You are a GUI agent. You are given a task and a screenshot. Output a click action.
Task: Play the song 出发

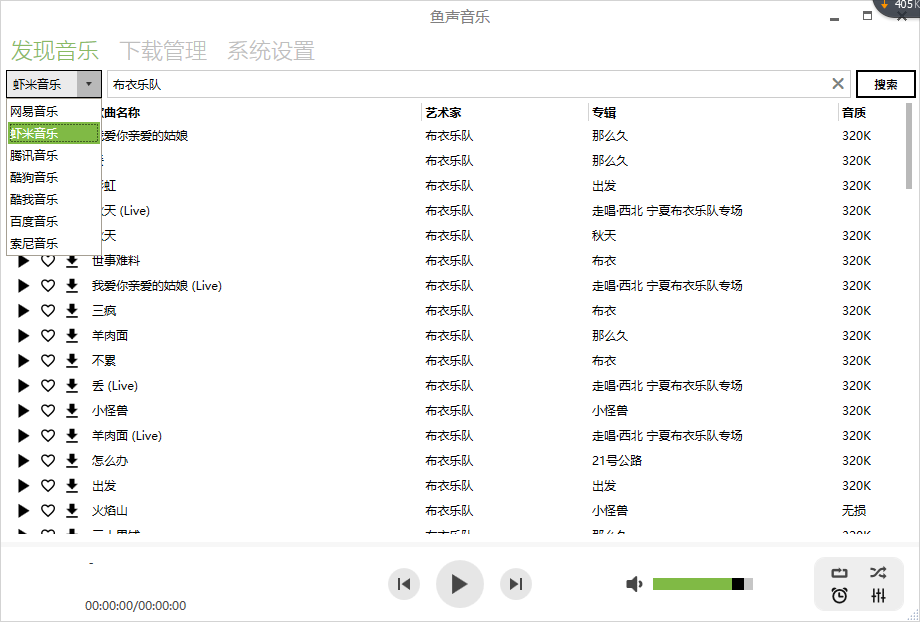point(23,486)
